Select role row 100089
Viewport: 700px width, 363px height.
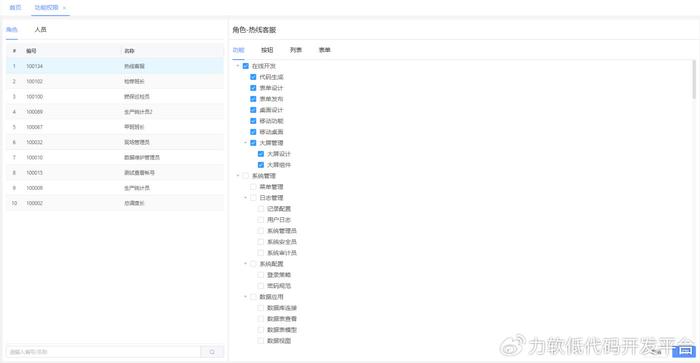[x=115, y=112]
